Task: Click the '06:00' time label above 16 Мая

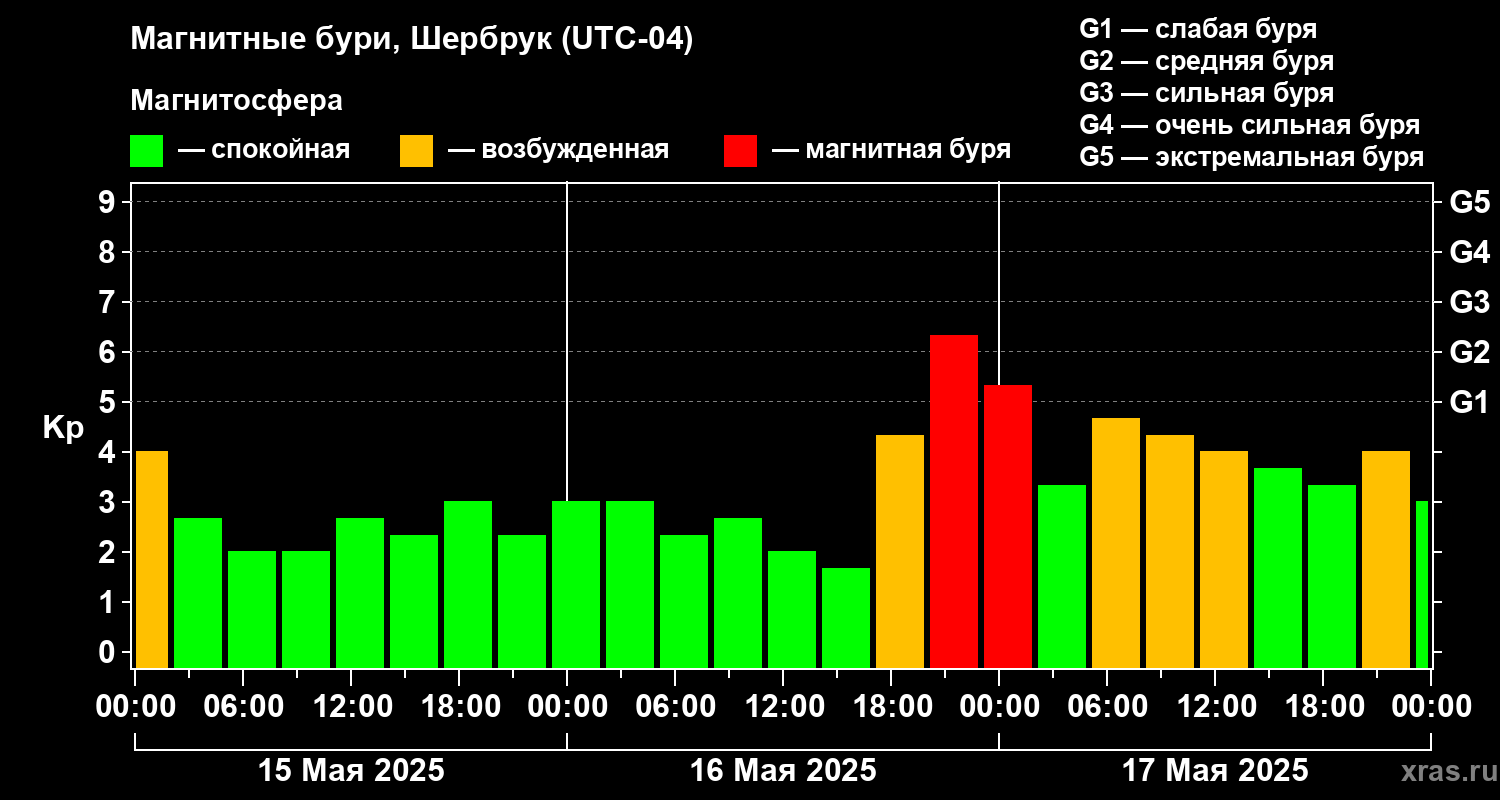Action: point(677,707)
